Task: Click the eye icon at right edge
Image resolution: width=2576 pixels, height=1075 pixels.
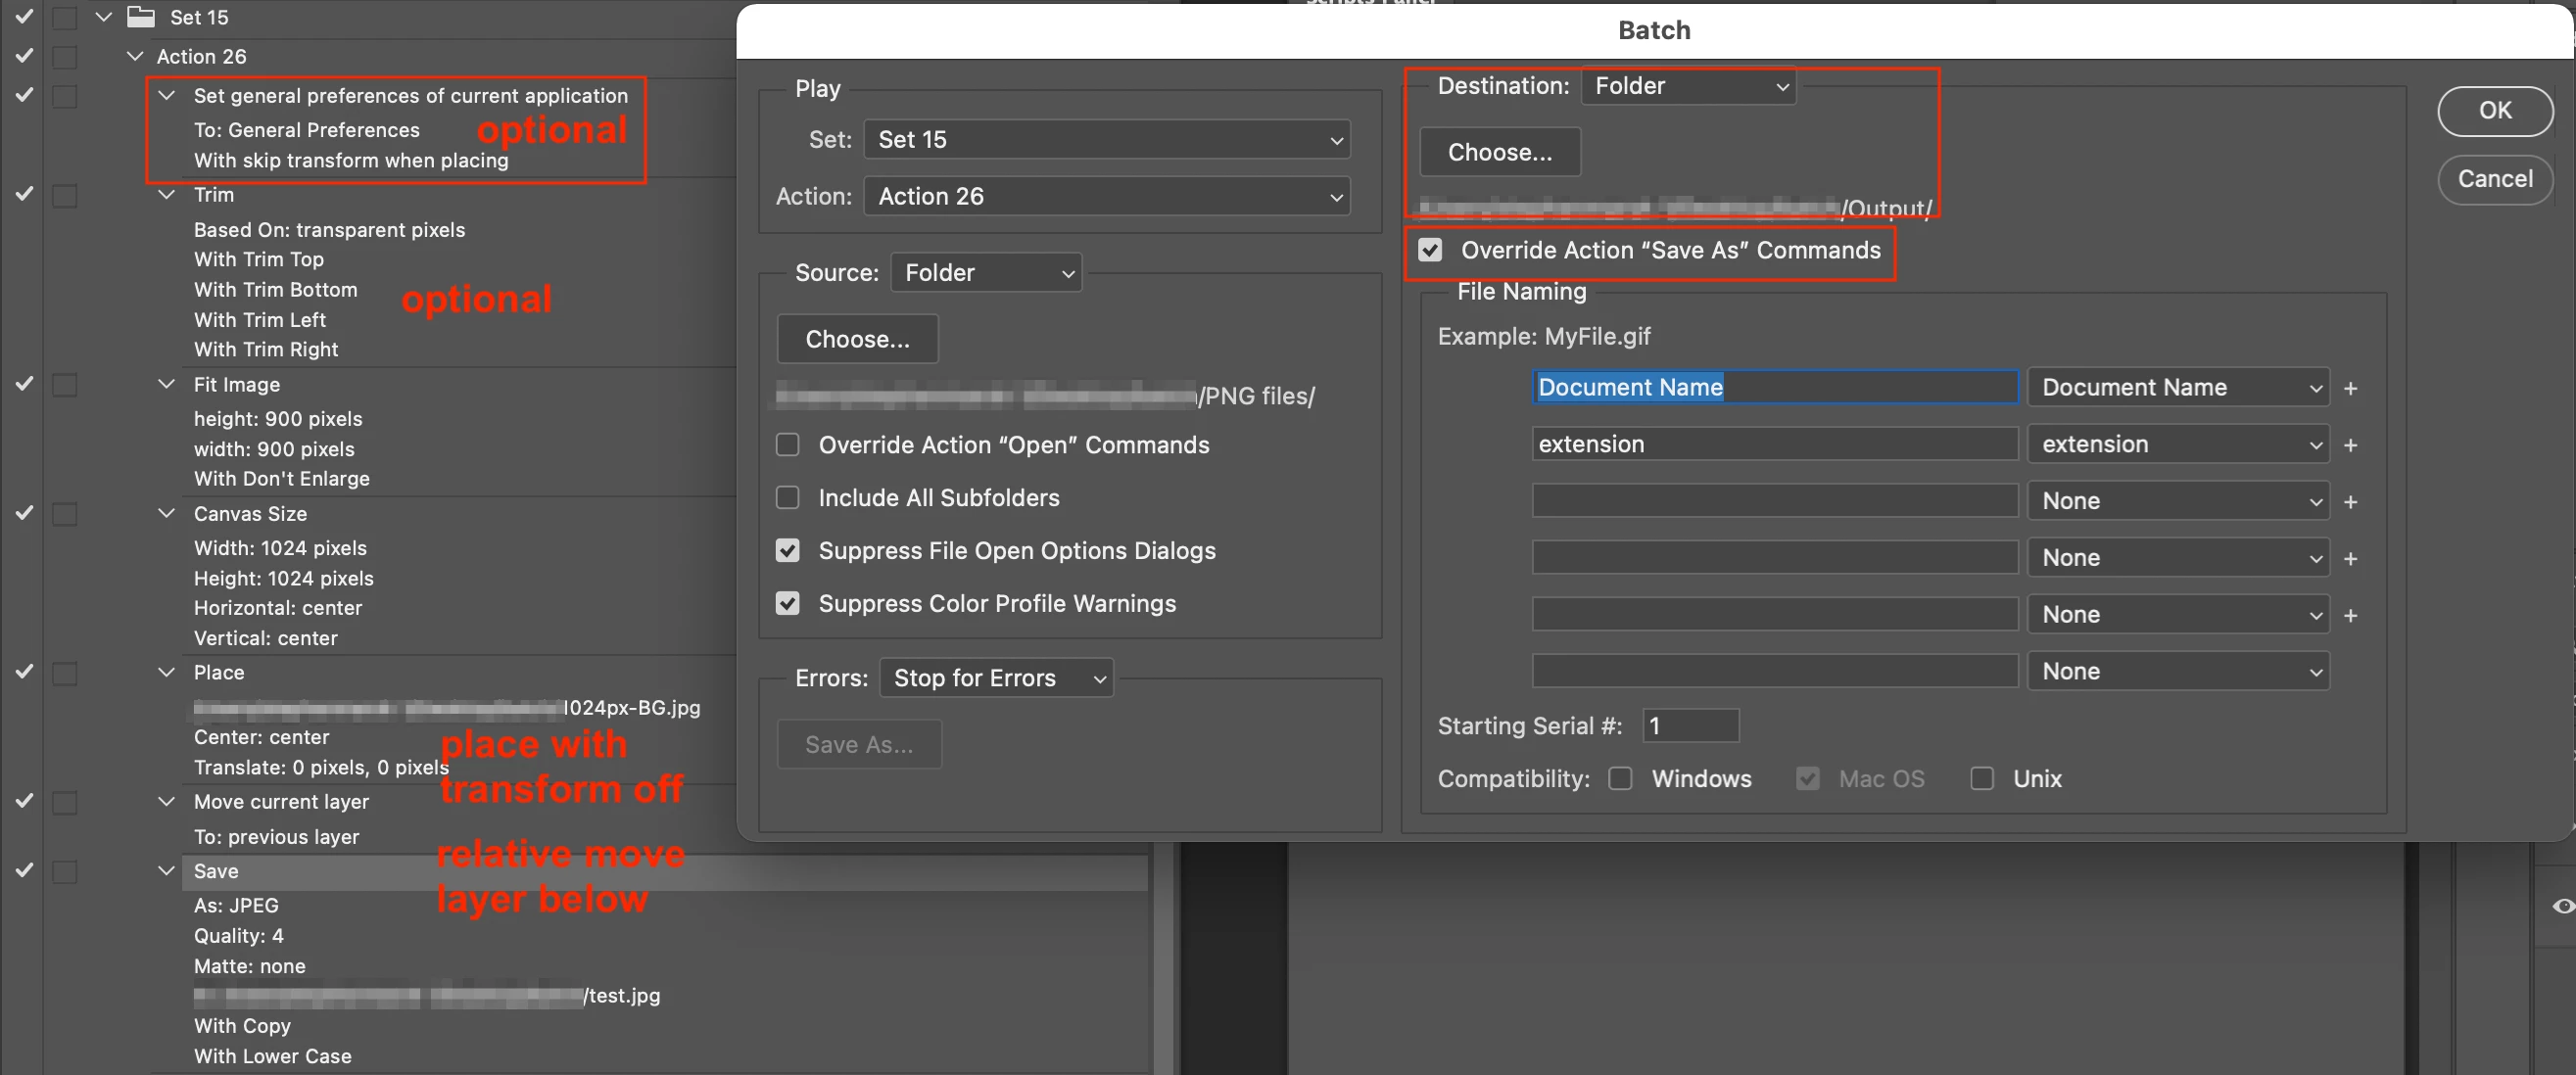Action: pyautogui.click(x=2562, y=906)
